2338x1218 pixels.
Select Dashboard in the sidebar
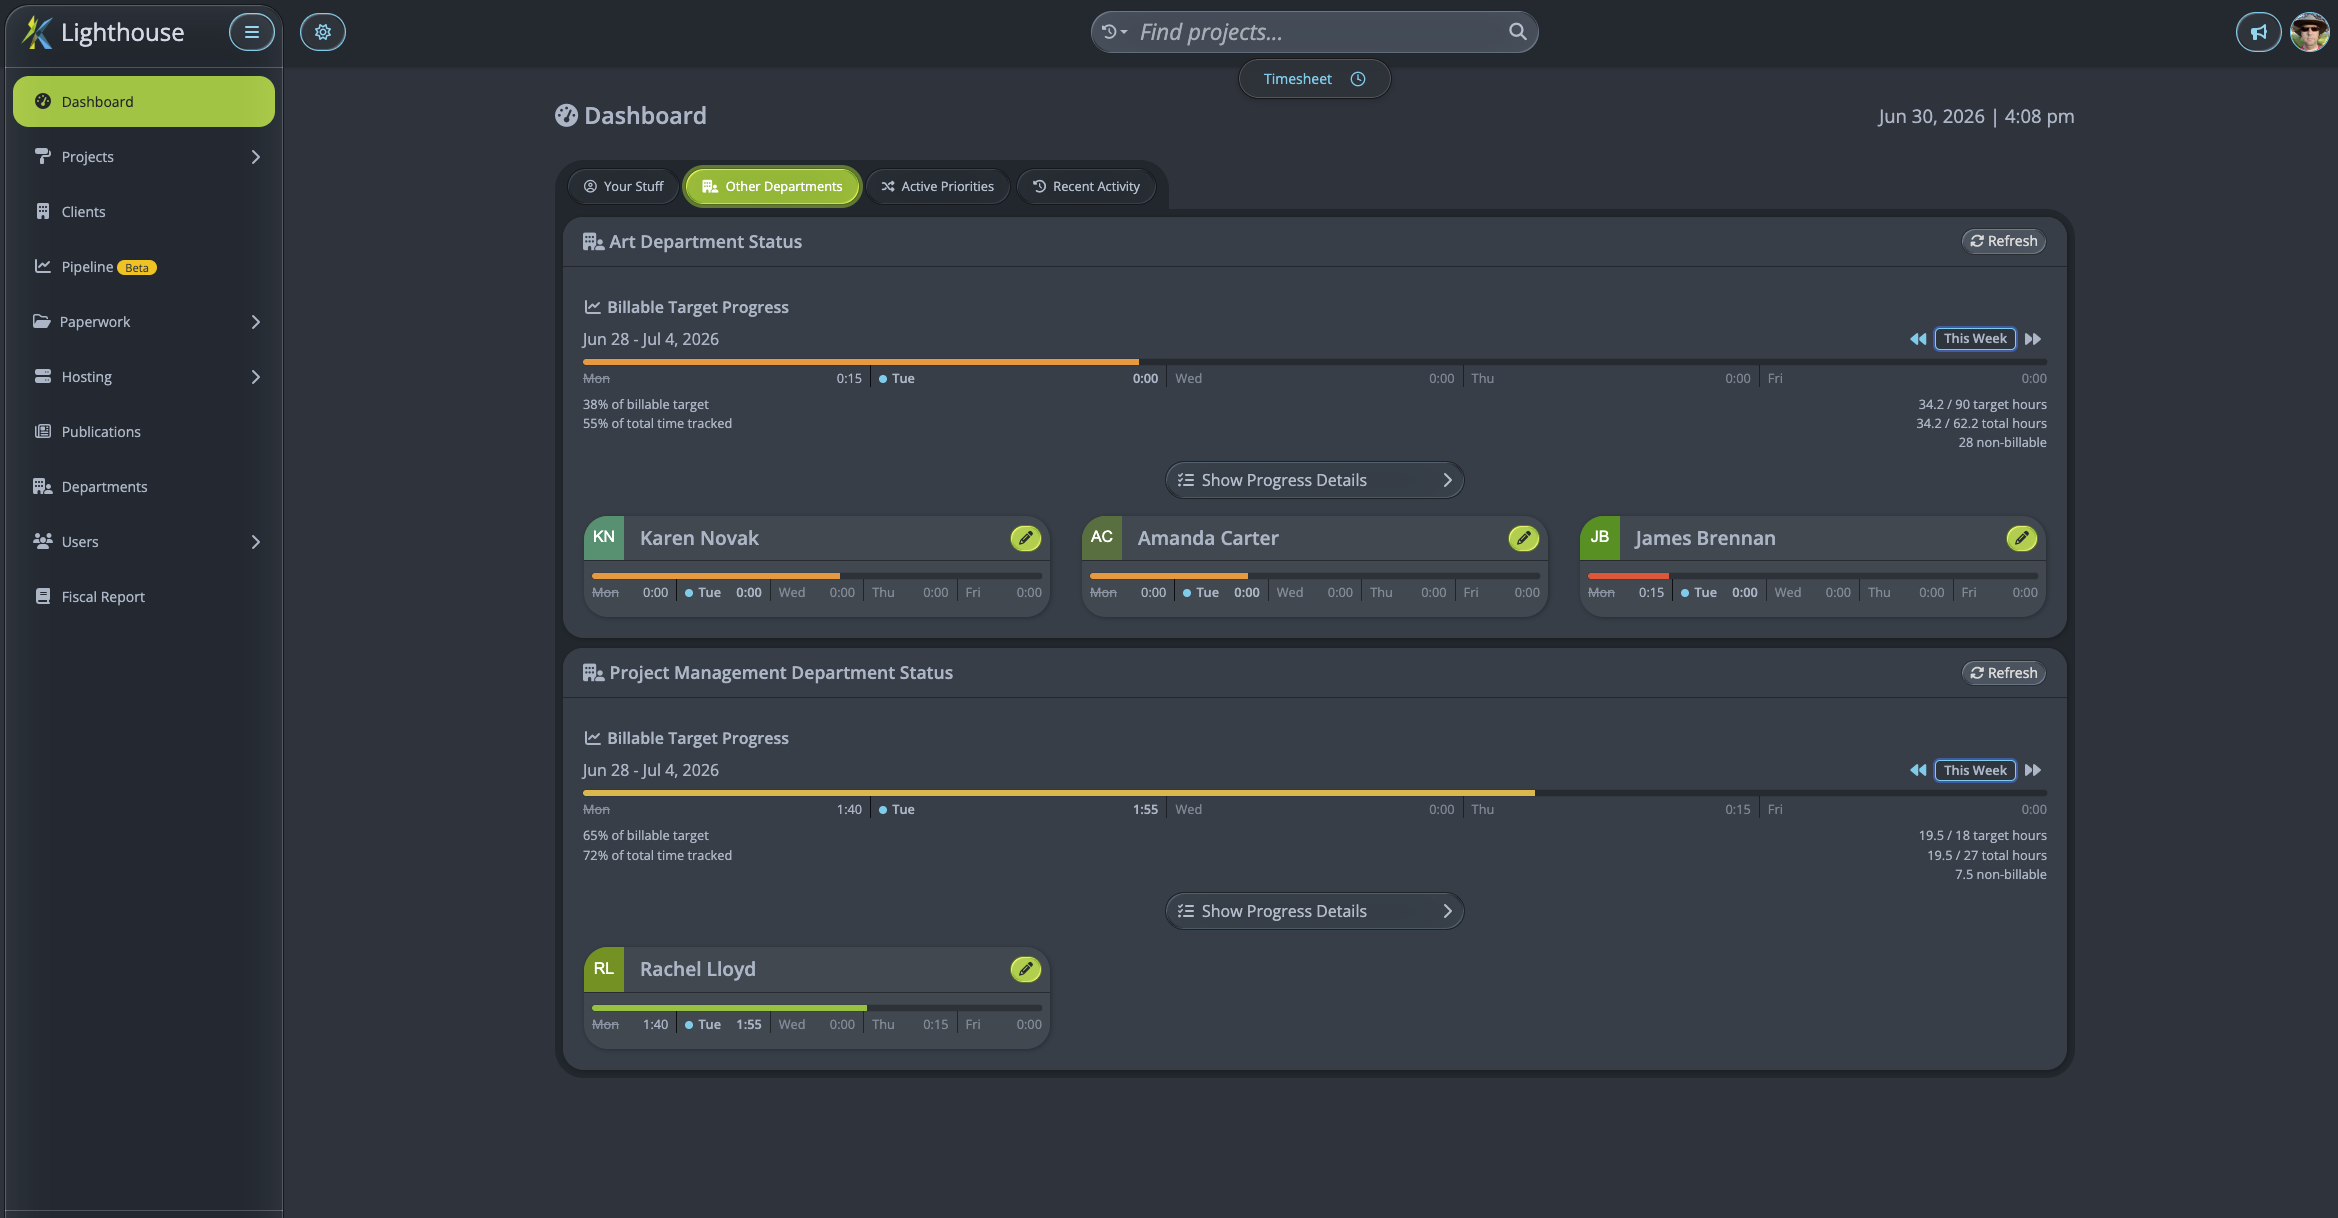pyautogui.click(x=144, y=102)
